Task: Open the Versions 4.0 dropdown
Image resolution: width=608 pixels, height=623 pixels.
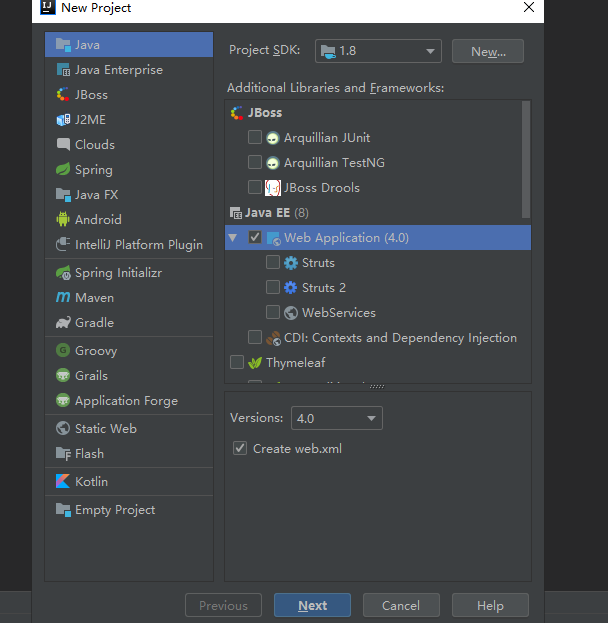Action: 337,418
